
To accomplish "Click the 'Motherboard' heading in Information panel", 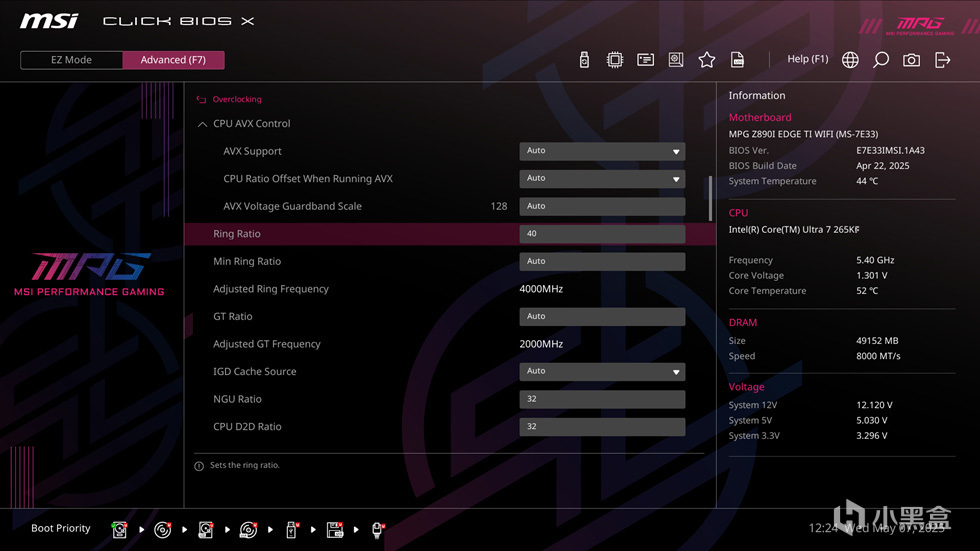I will (x=759, y=117).
